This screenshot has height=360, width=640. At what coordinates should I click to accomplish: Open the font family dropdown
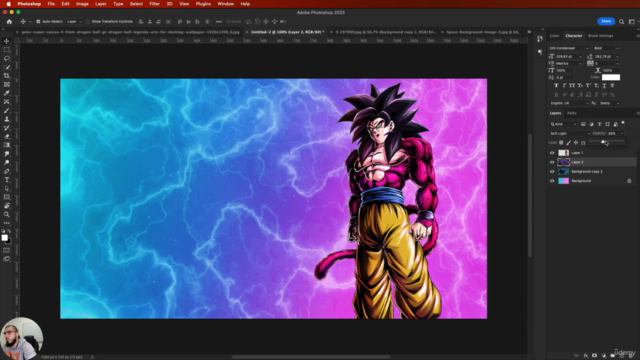(569, 48)
